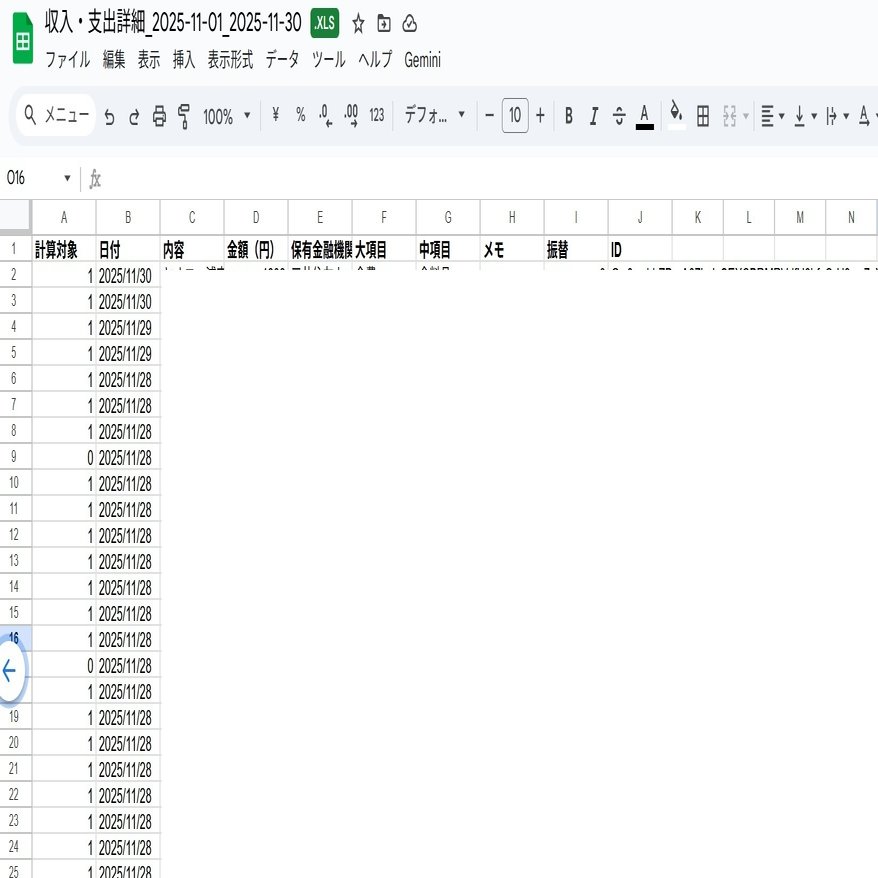Redo the last action

(134, 115)
